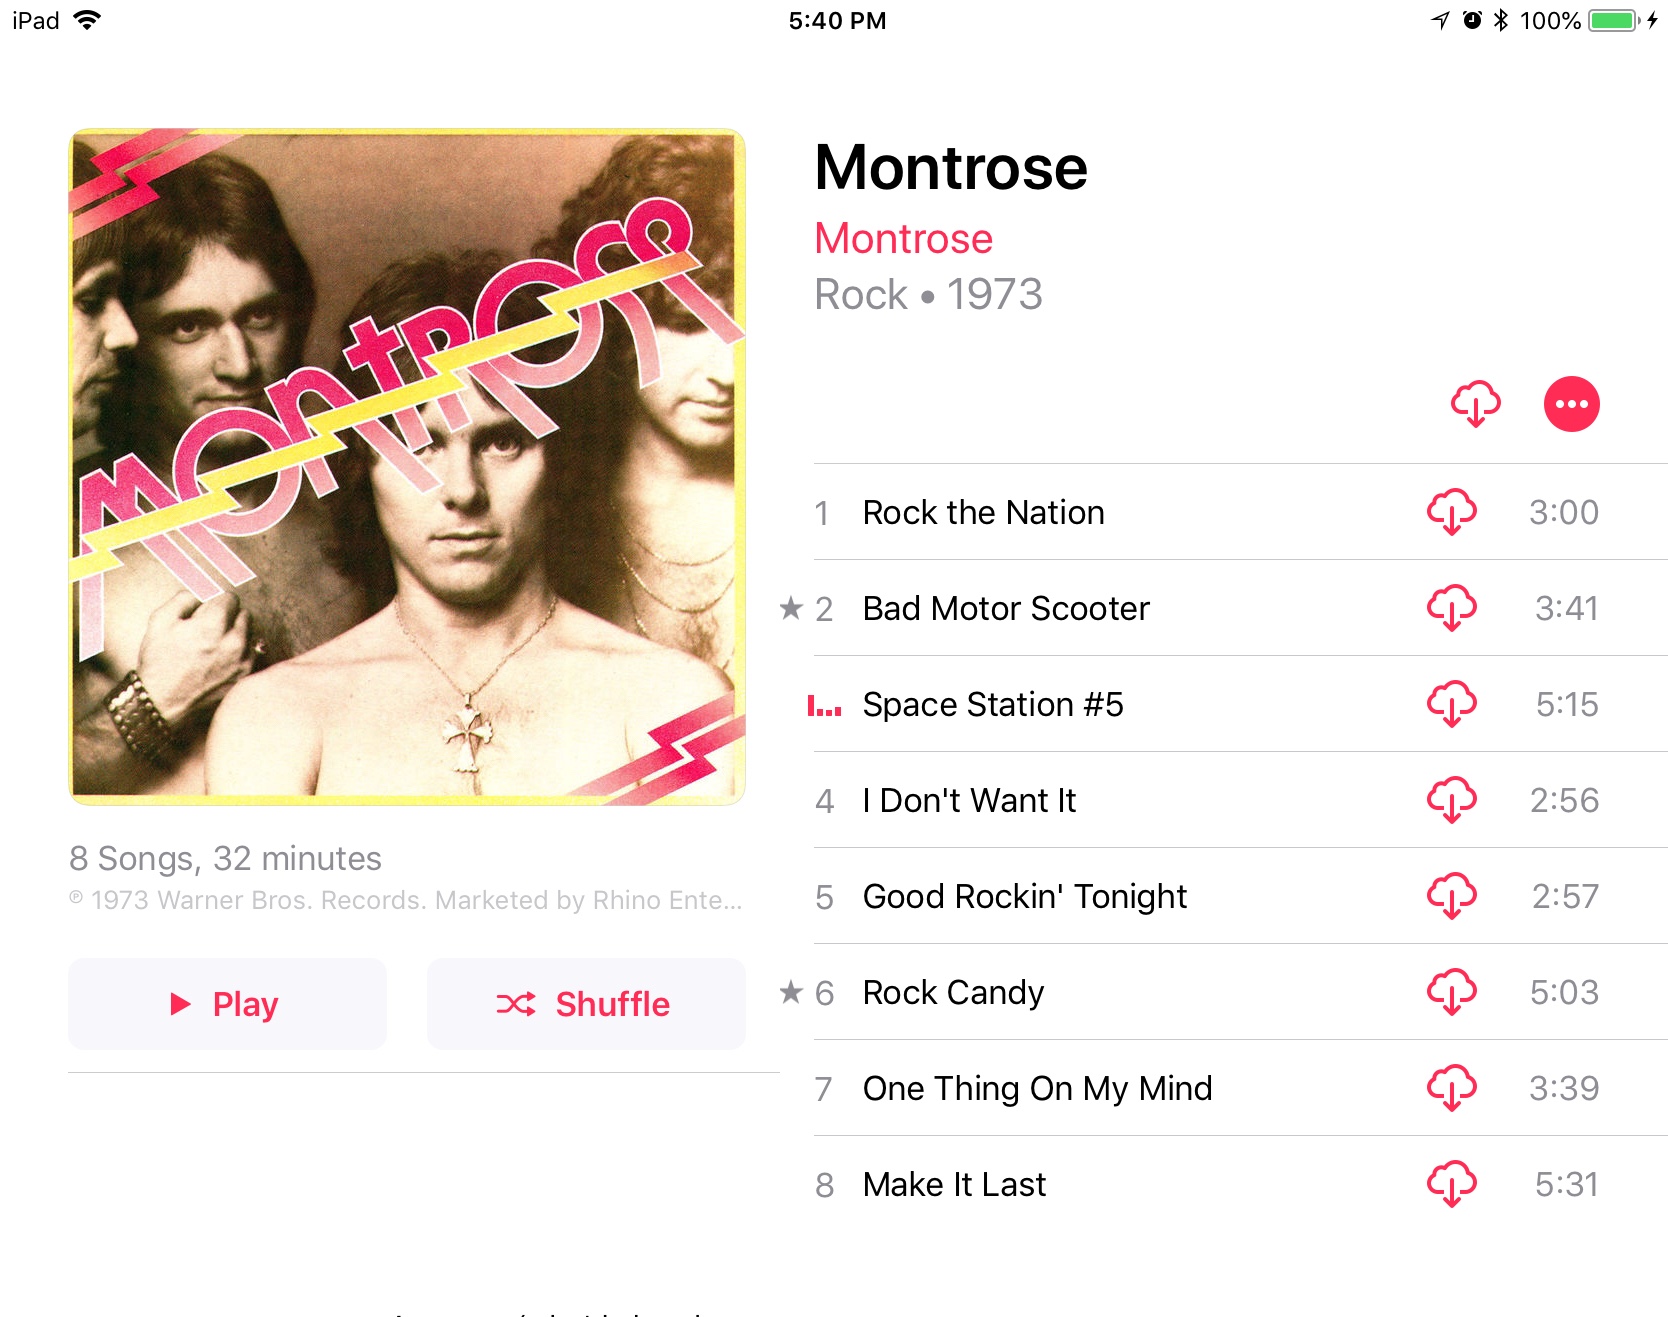
Task: Select the now-playing Space Station #5 row
Action: coord(1241,704)
